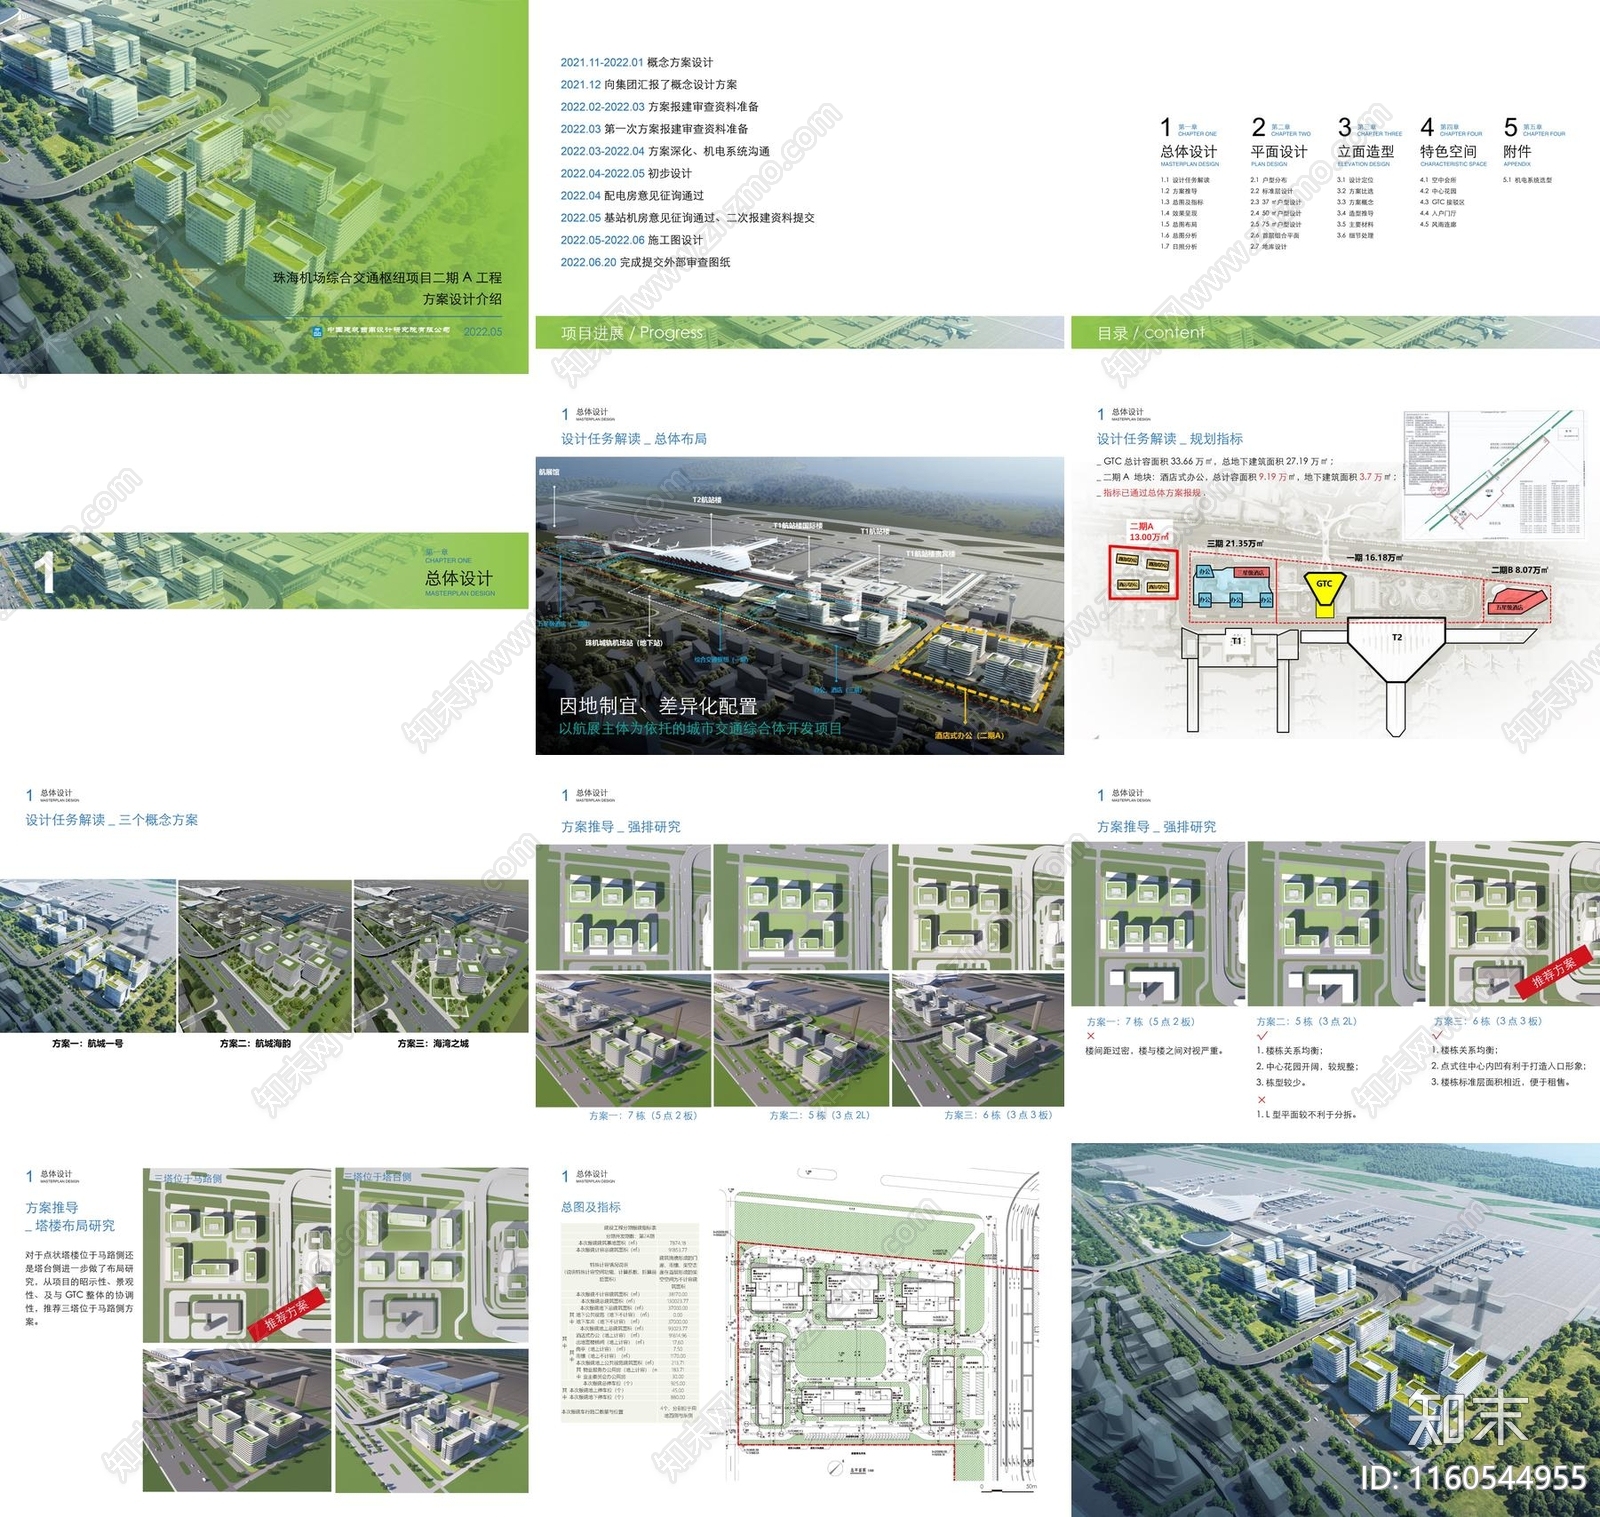This screenshot has width=1600, height=1517.
Task: Click timeline entry 2021.11-2022.01 概念方案设计
Action: (x=637, y=62)
